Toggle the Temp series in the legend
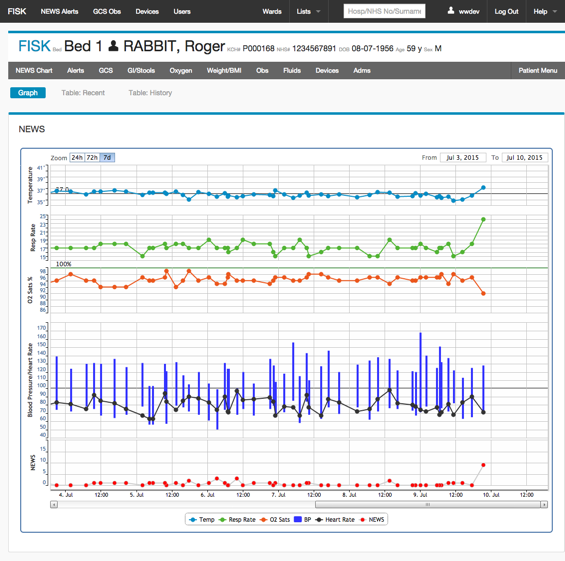 point(202,520)
